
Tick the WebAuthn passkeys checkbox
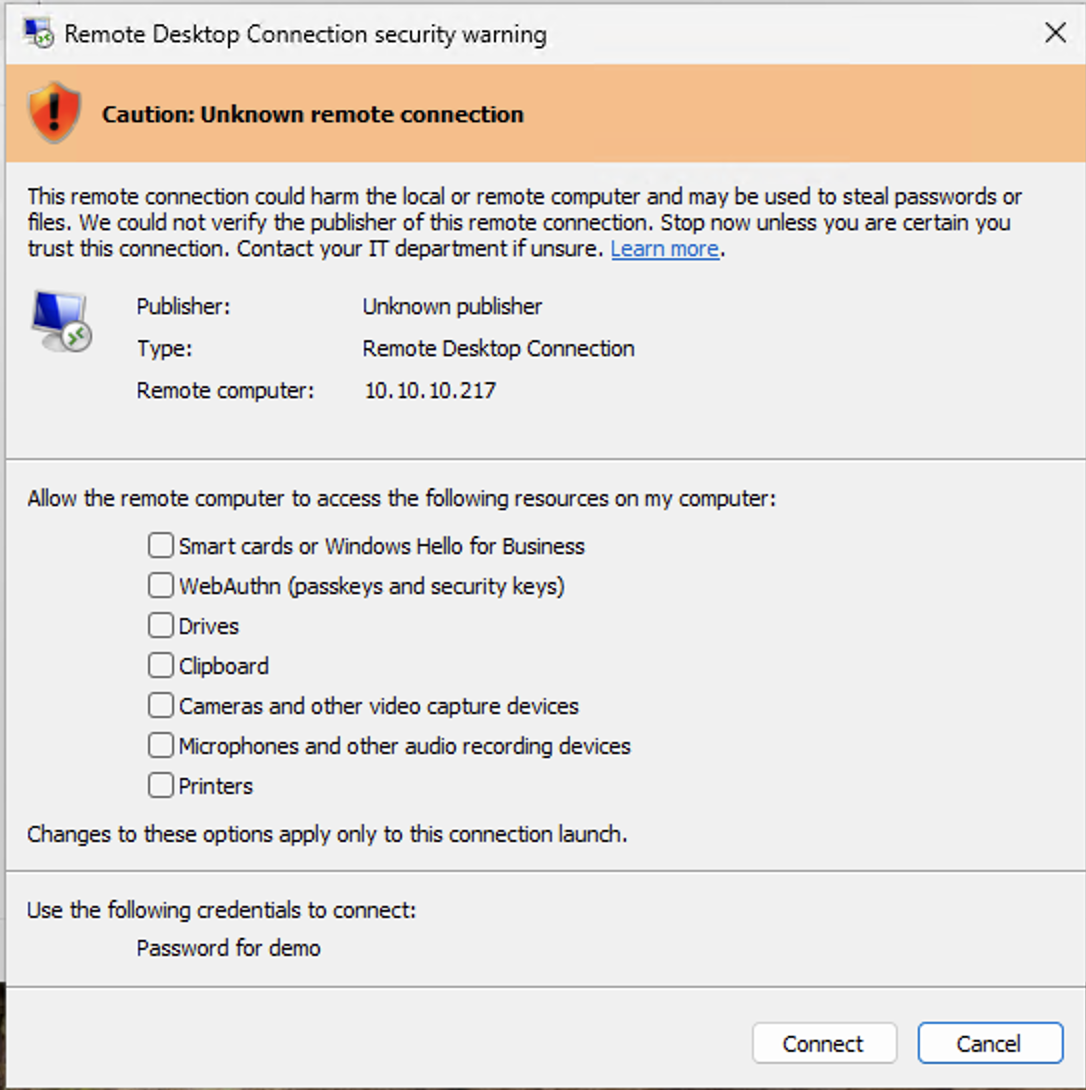coord(161,585)
